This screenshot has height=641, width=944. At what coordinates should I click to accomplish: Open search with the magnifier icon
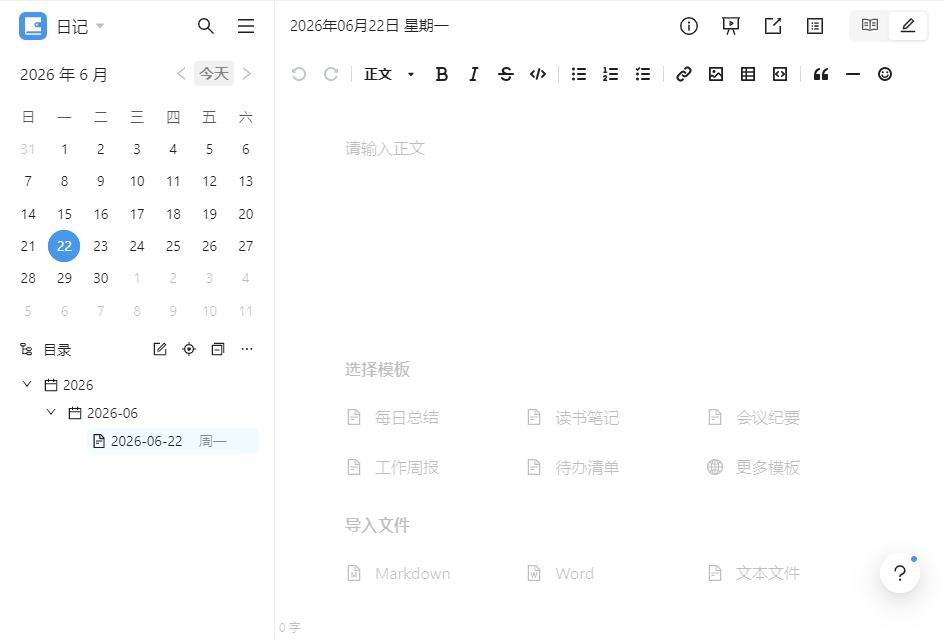tap(206, 26)
